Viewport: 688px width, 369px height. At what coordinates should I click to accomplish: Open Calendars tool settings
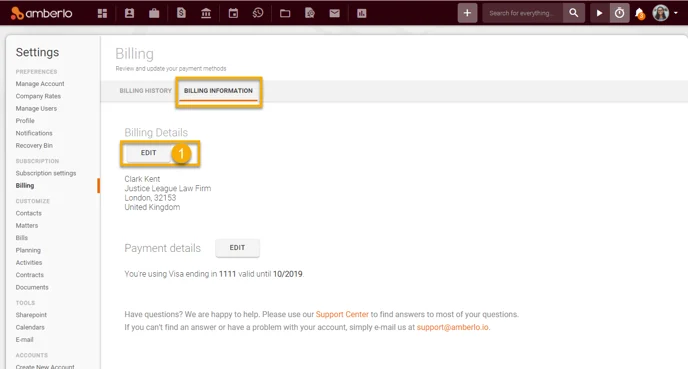30,327
